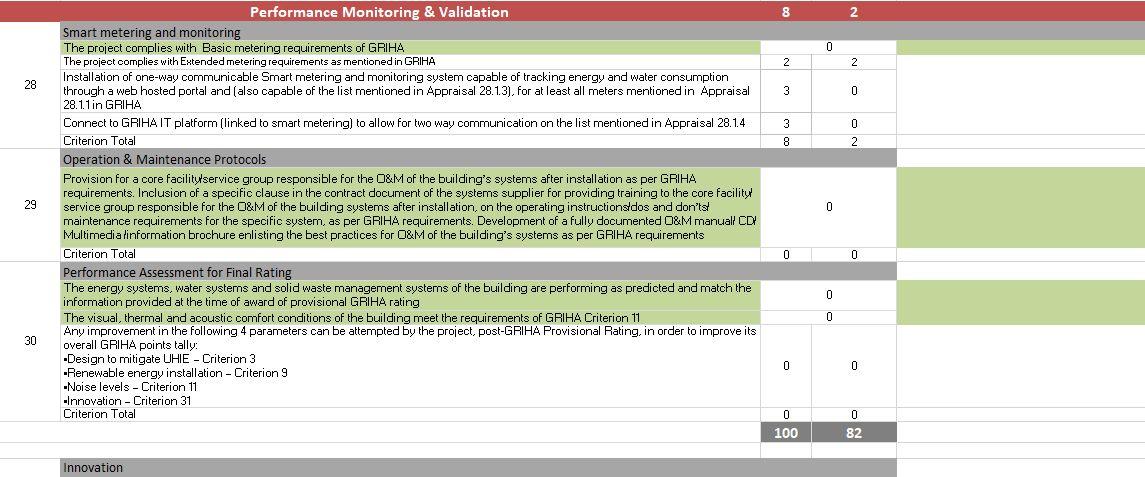The image size is (1145, 477).
Task: Click the 0 score for acoustic comfort row
Action: click(x=829, y=317)
